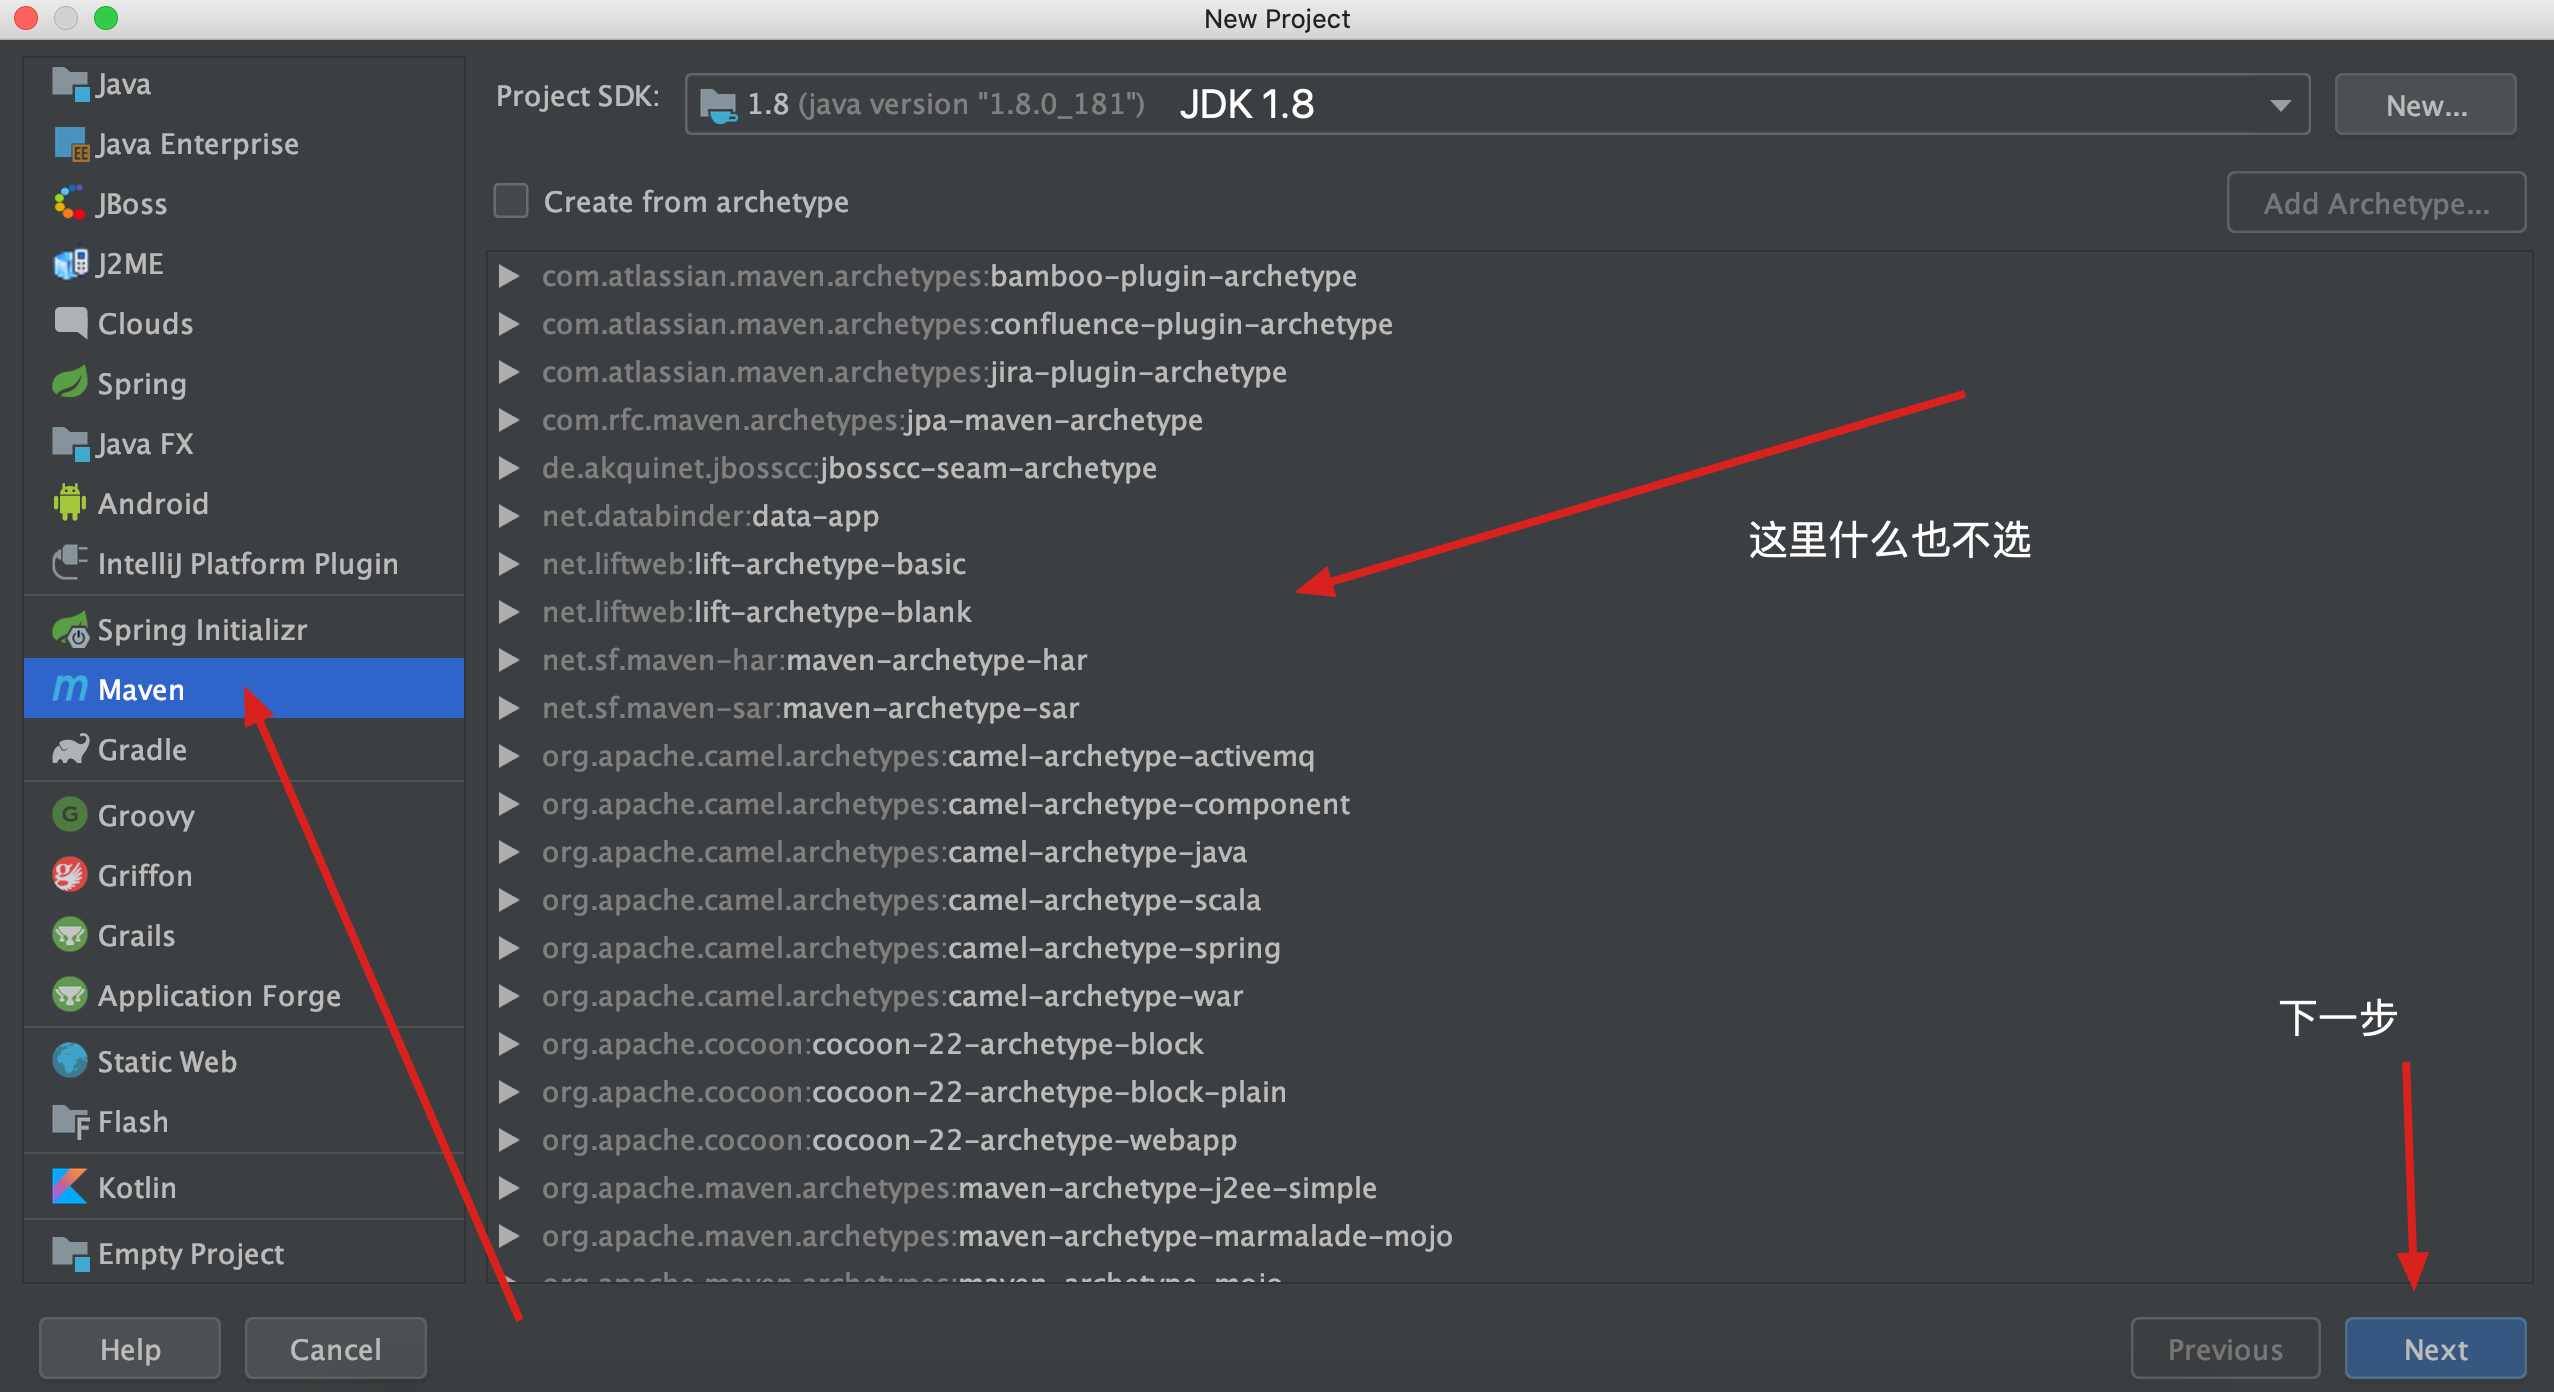Select camel-archetype-war row text
Viewport: 2554px width, 1392px height.
tap(892, 996)
